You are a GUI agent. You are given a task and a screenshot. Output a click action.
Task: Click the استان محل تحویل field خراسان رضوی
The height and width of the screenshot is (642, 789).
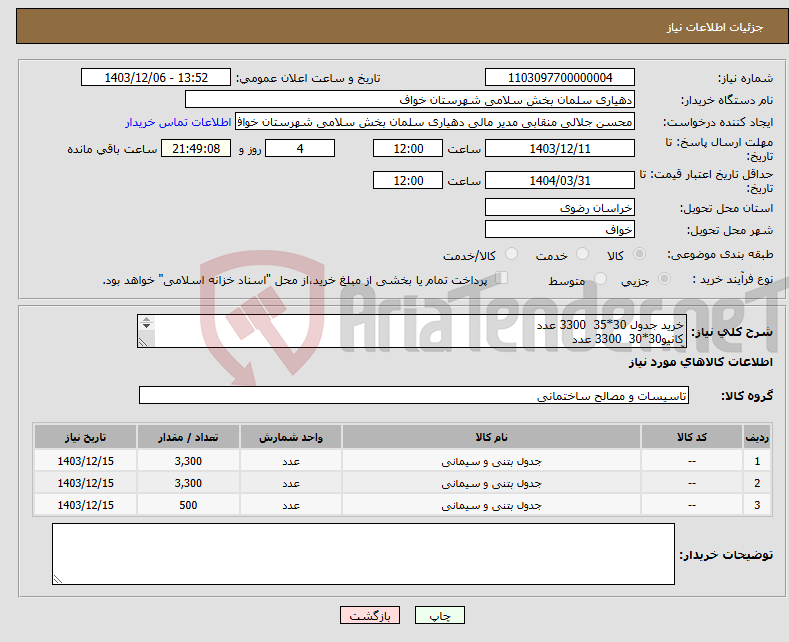[x=560, y=207]
